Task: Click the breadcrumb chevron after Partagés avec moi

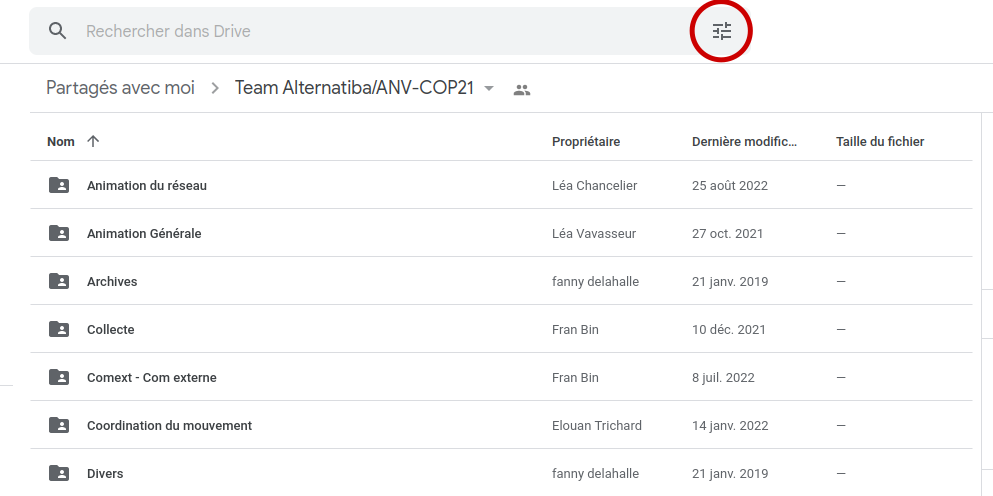Action: 215,88
